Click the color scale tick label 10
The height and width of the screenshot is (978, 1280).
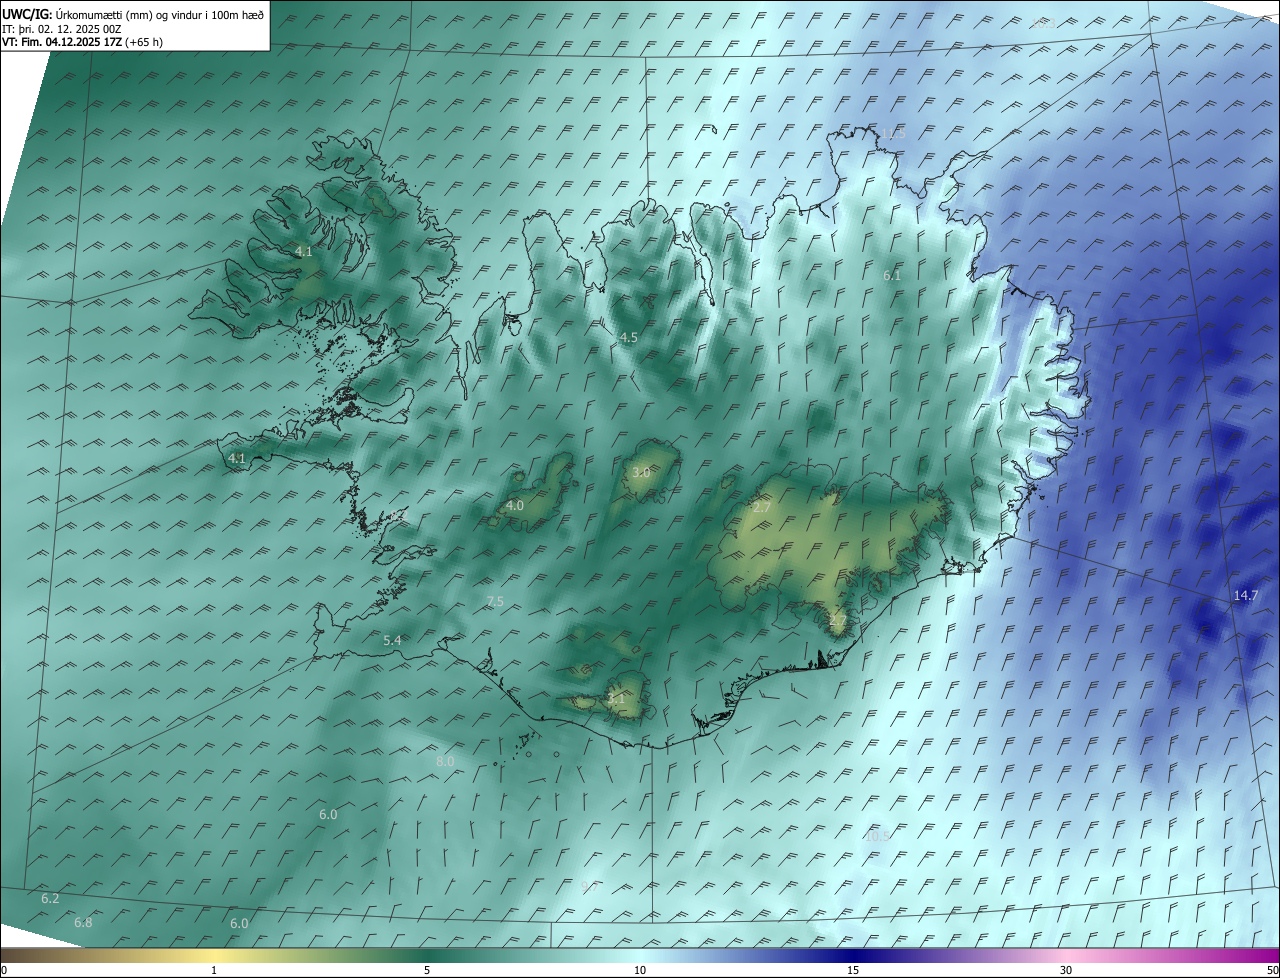pos(640,970)
